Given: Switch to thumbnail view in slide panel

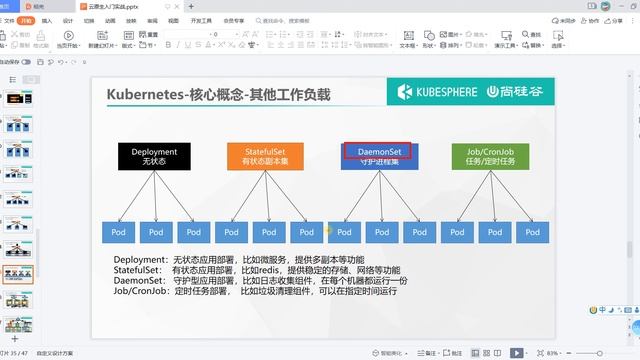Looking at the screenshot, I should 31,80.
